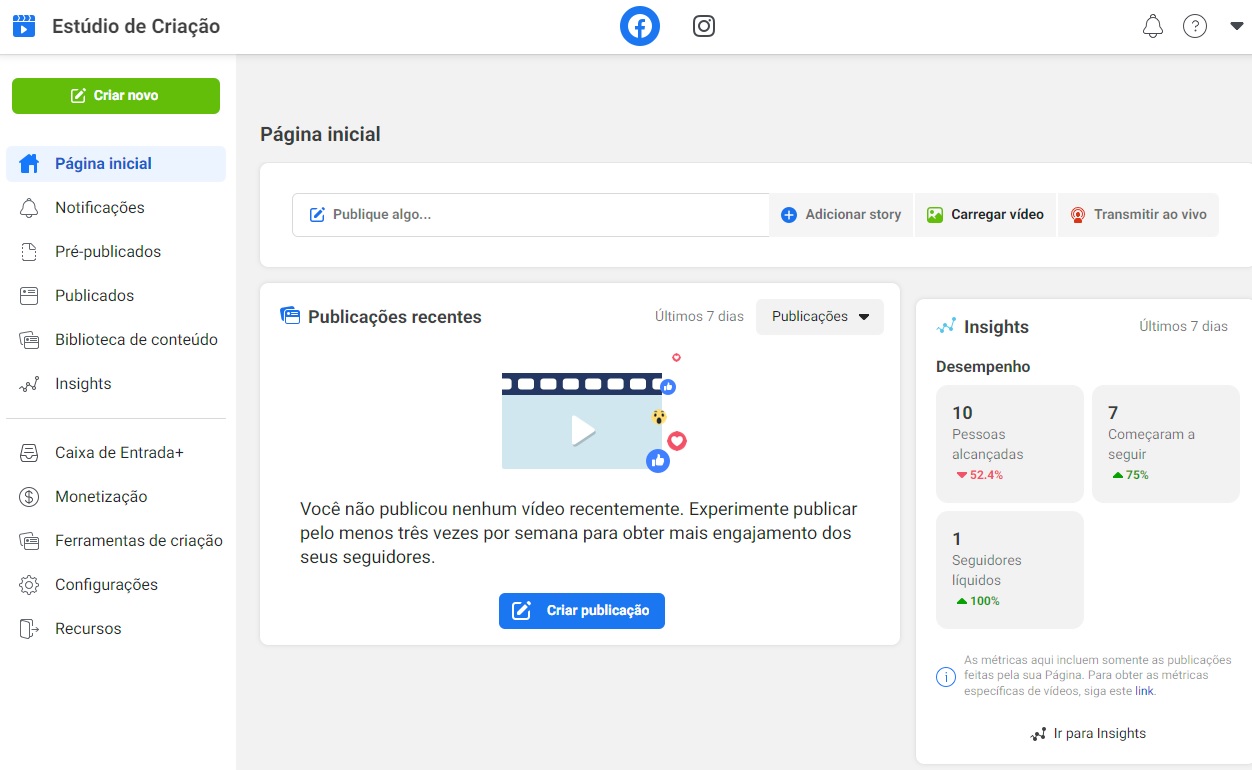Click the document icon beside Pré-publicados
This screenshot has height=770, width=1252.
29,252
